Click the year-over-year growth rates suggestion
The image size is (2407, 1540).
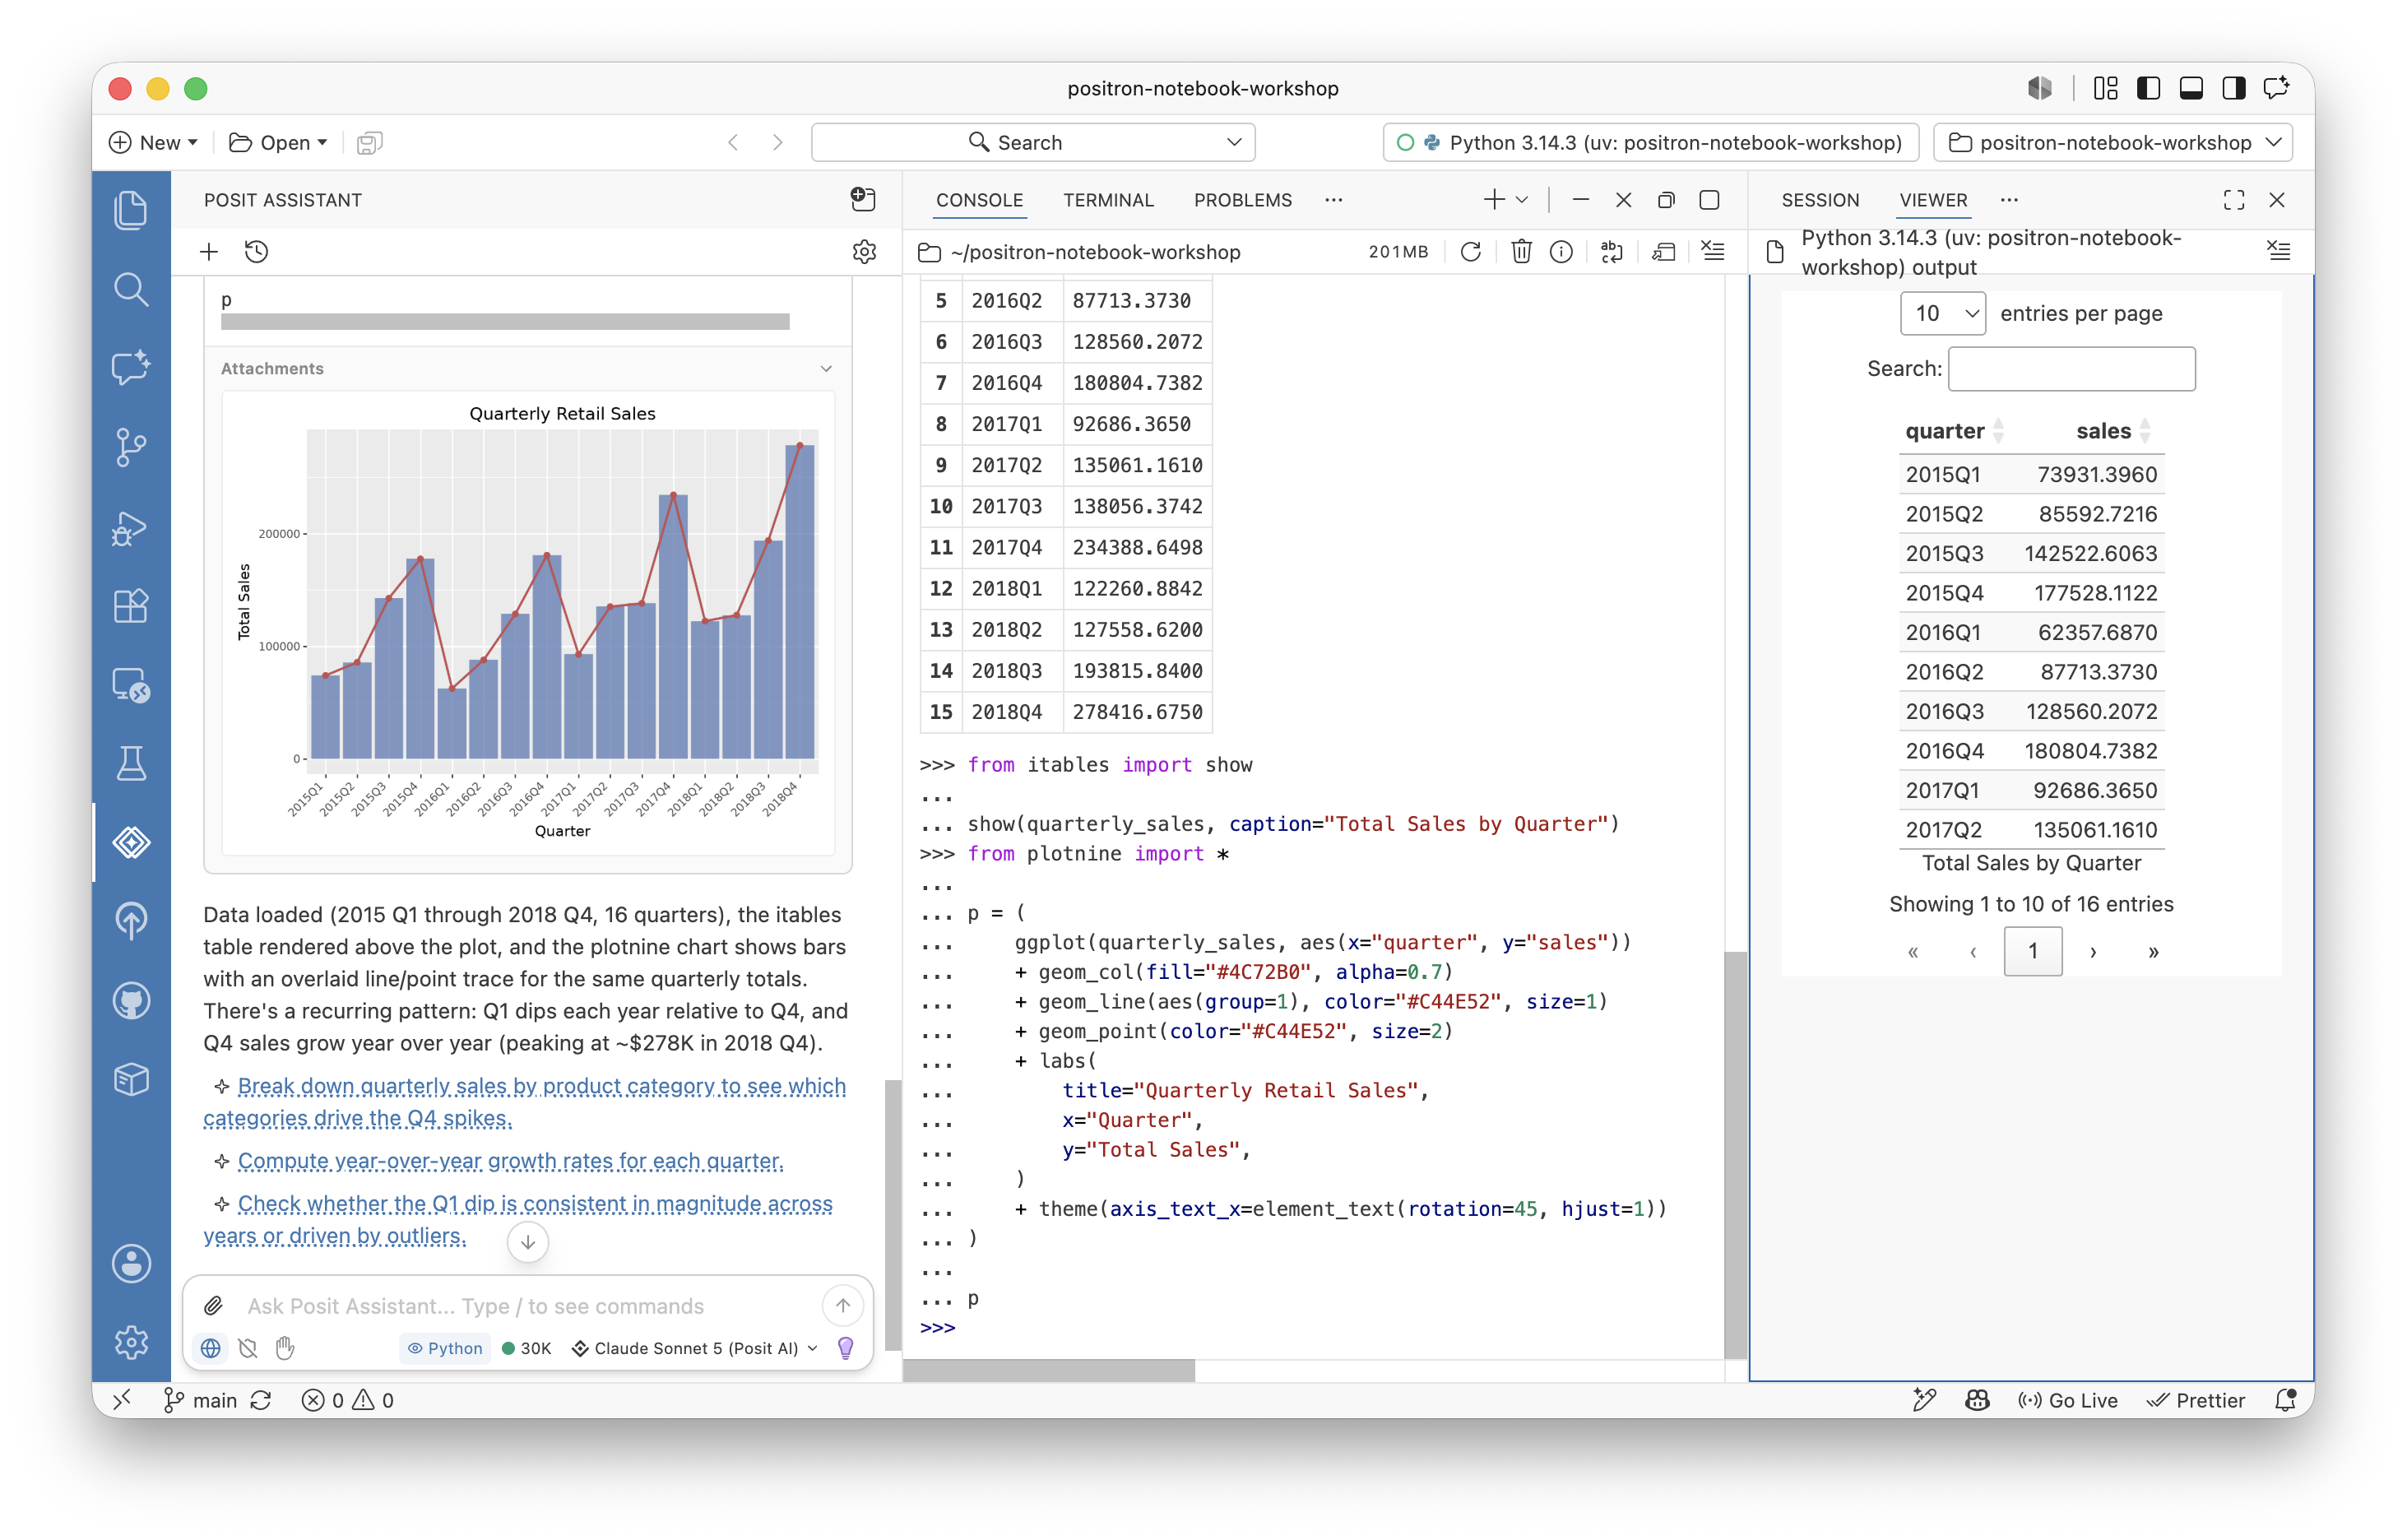click(510, 1161)
